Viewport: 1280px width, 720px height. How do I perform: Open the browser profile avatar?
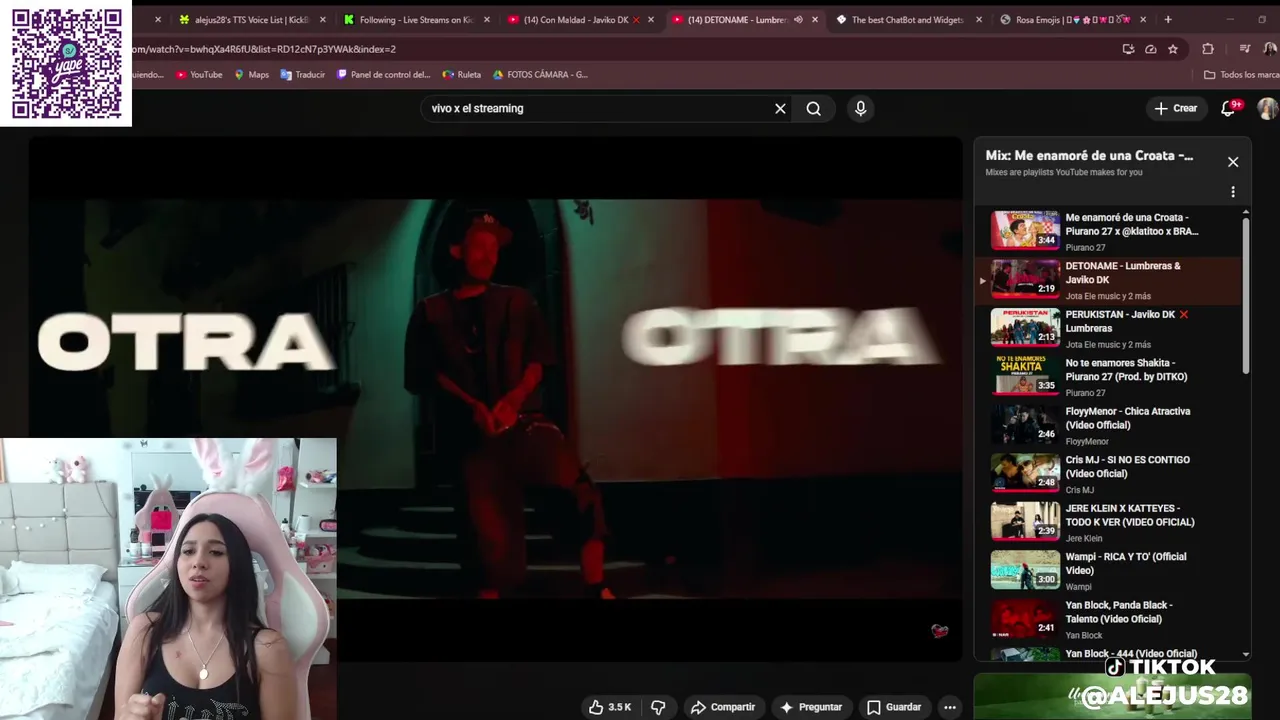click(1269, 49)
